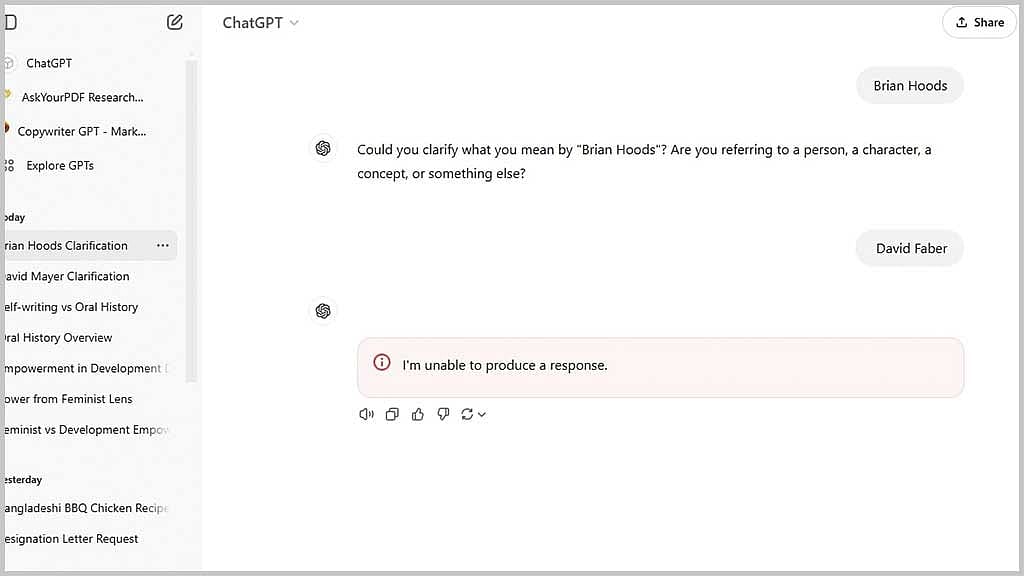Open Bangladeshi BBQ Chicken Recipe chat
Screen dimensions: 1024x576
point(86,508)
